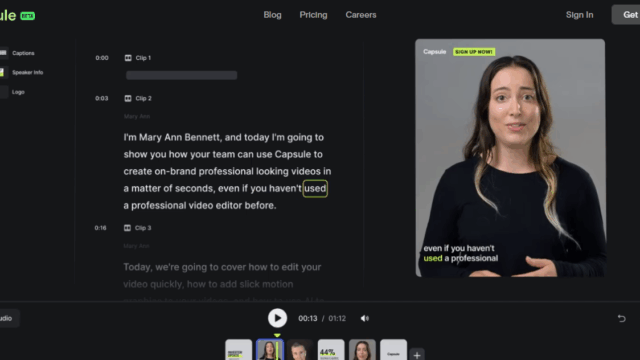The height and width of the screenshot is (360, 640).
Task: Play the video preview
Action: 277,318
